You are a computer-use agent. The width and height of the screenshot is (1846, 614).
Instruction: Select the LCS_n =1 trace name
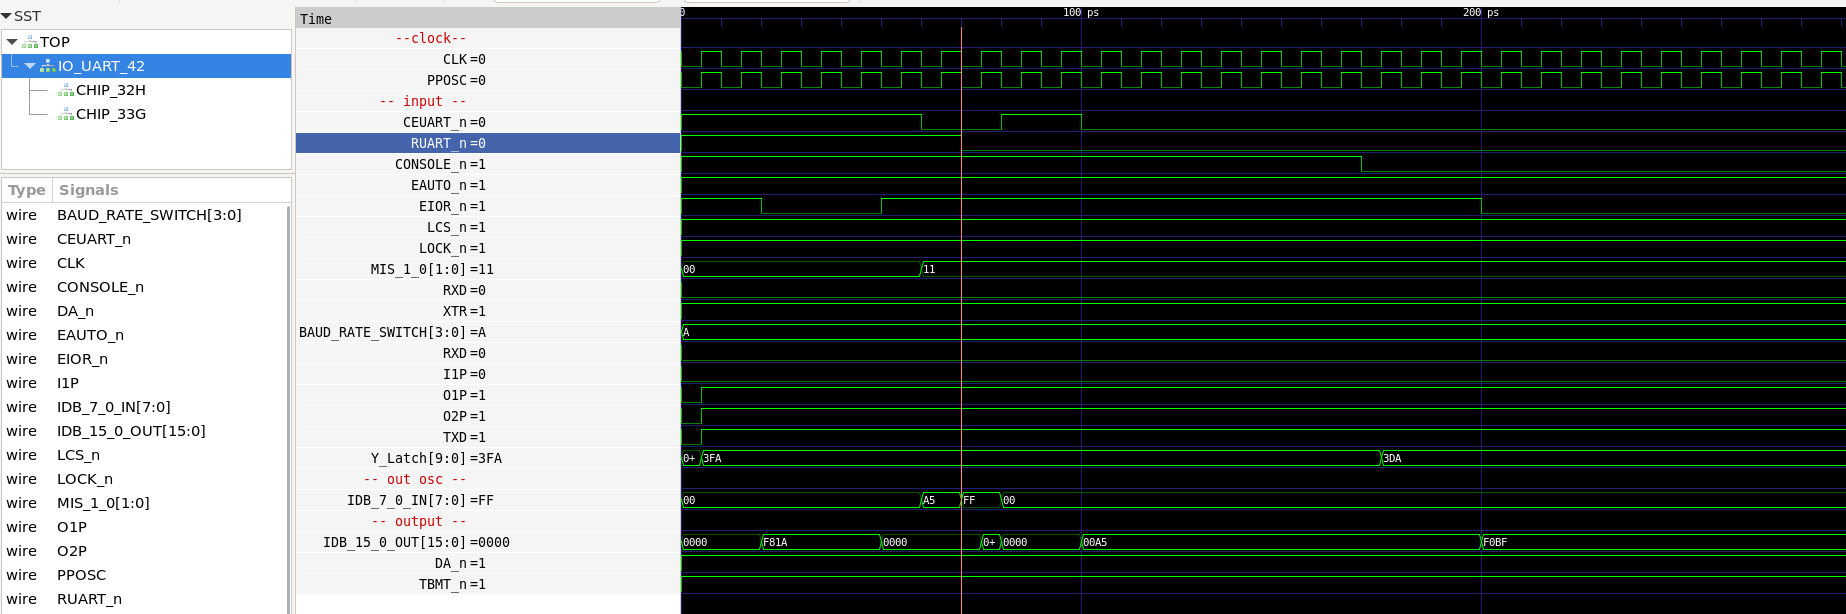(x=456, y=227)
